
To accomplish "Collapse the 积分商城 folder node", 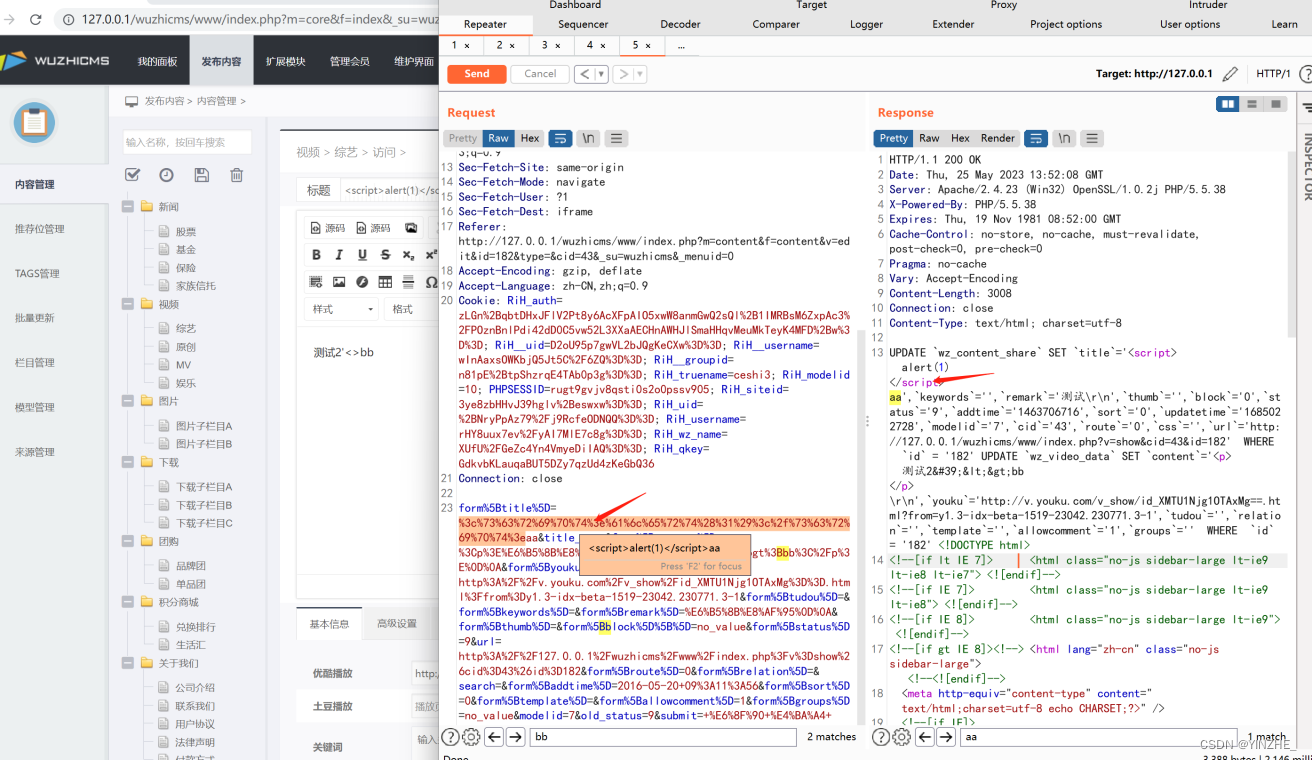I will point(128,602).
